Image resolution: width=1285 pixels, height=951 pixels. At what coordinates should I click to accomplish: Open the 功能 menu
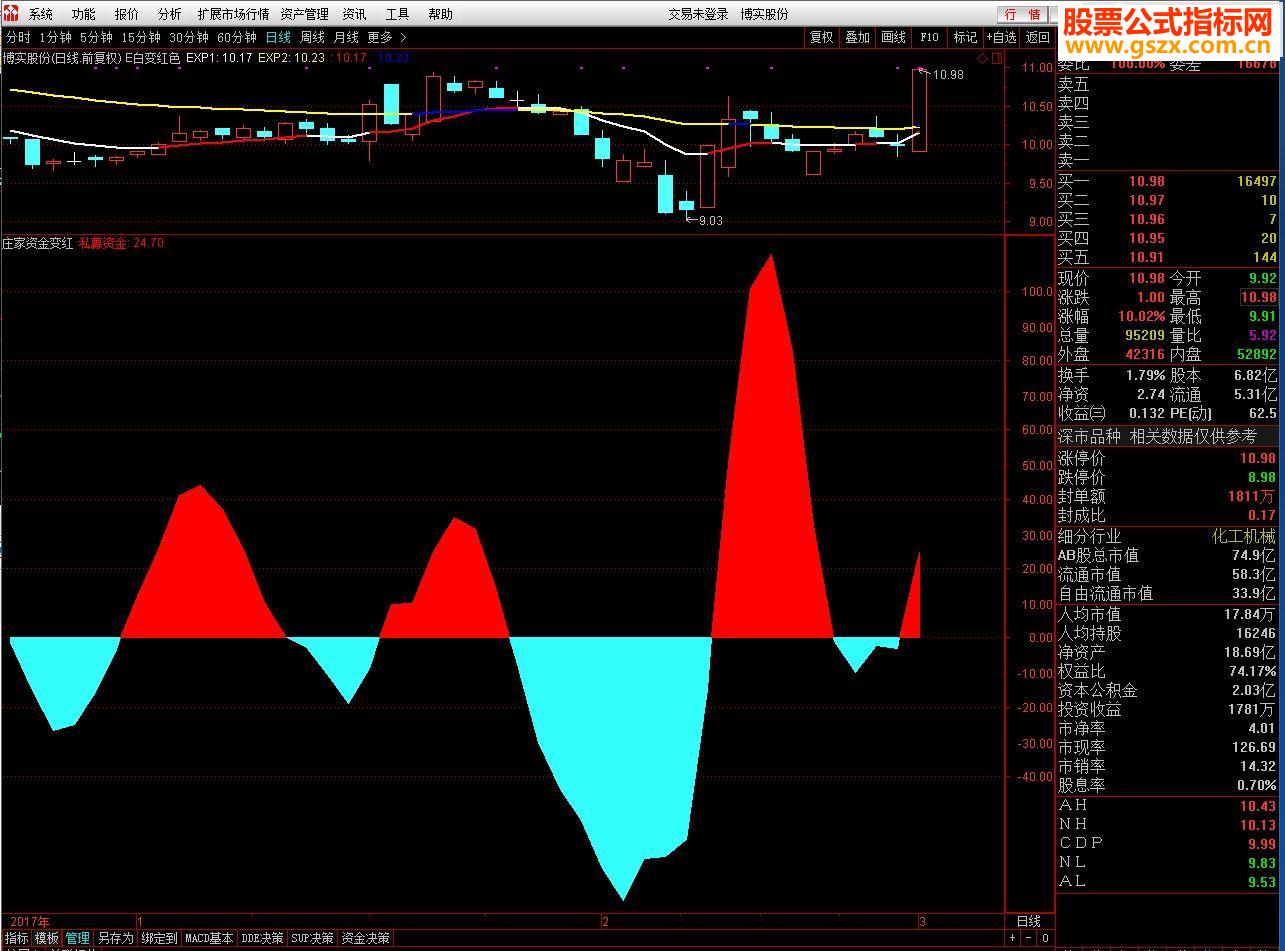tap(84, 14)
